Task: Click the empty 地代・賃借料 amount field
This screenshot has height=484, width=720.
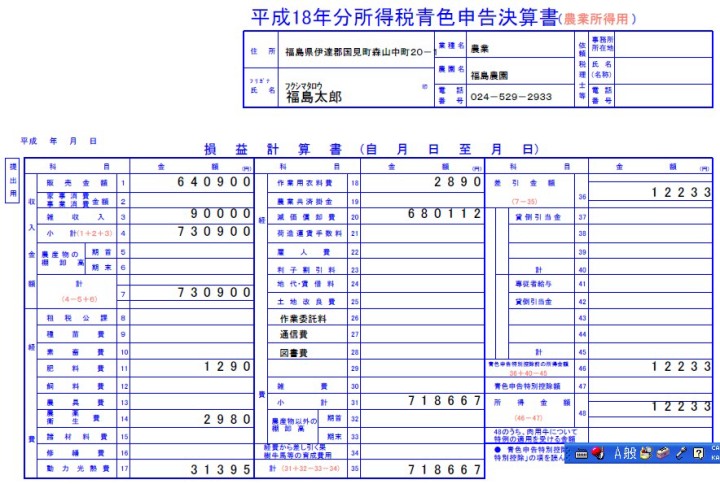Action: click(422, 284)
